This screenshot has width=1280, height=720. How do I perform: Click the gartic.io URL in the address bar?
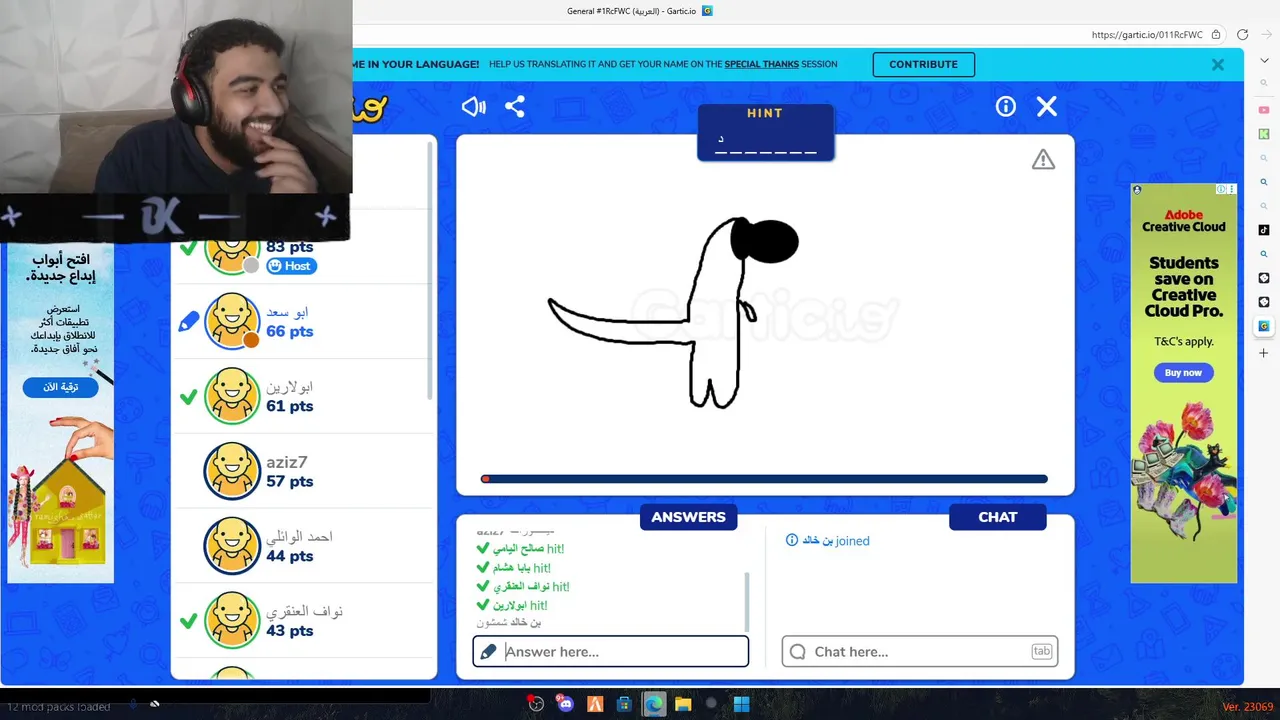point(1147,35)
